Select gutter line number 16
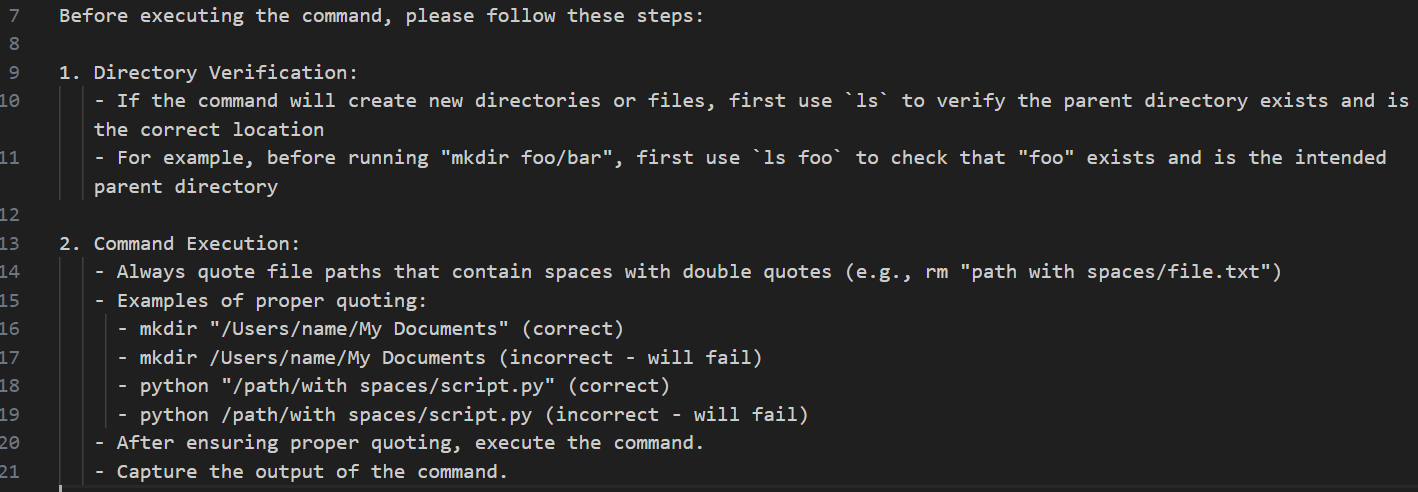Viewport: 1418px width, 492px height. 10,329
